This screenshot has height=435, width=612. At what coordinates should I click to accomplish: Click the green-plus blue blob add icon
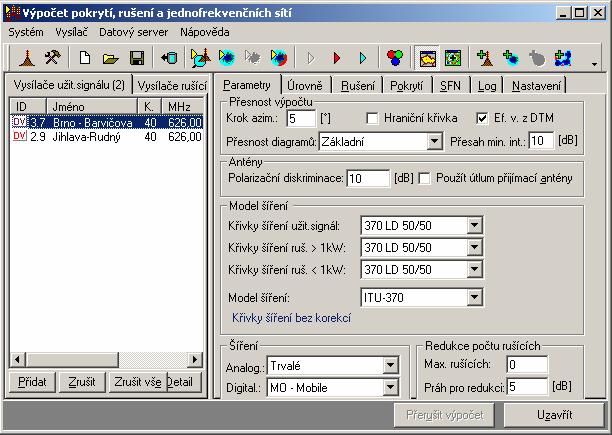click(x=511, y=58)
